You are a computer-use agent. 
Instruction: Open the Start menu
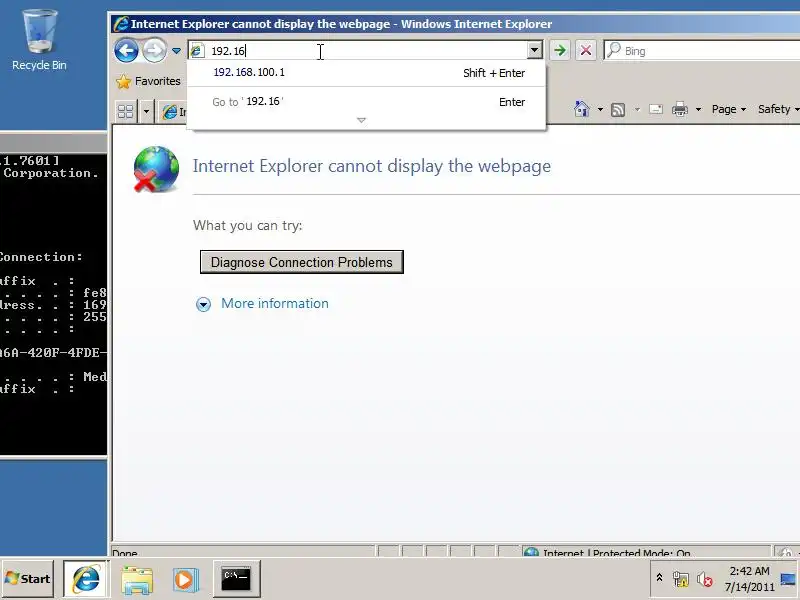(x=28, y=579)
